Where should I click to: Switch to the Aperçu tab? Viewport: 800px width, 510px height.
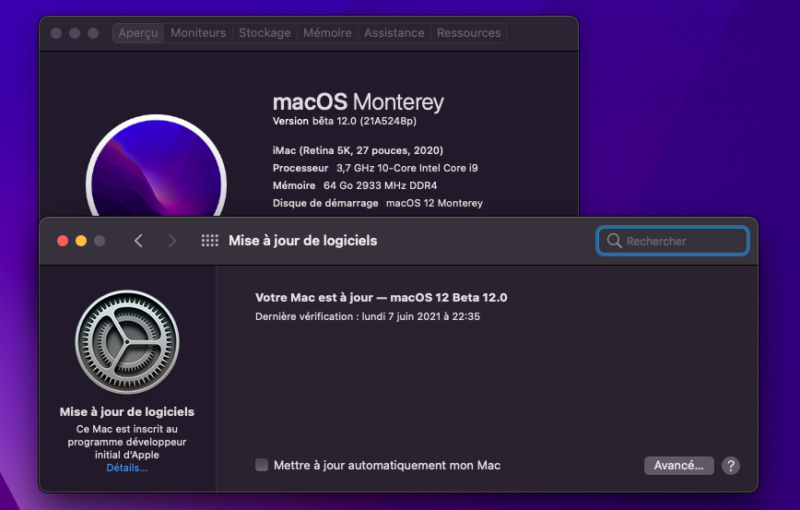(x=138, y=33)
